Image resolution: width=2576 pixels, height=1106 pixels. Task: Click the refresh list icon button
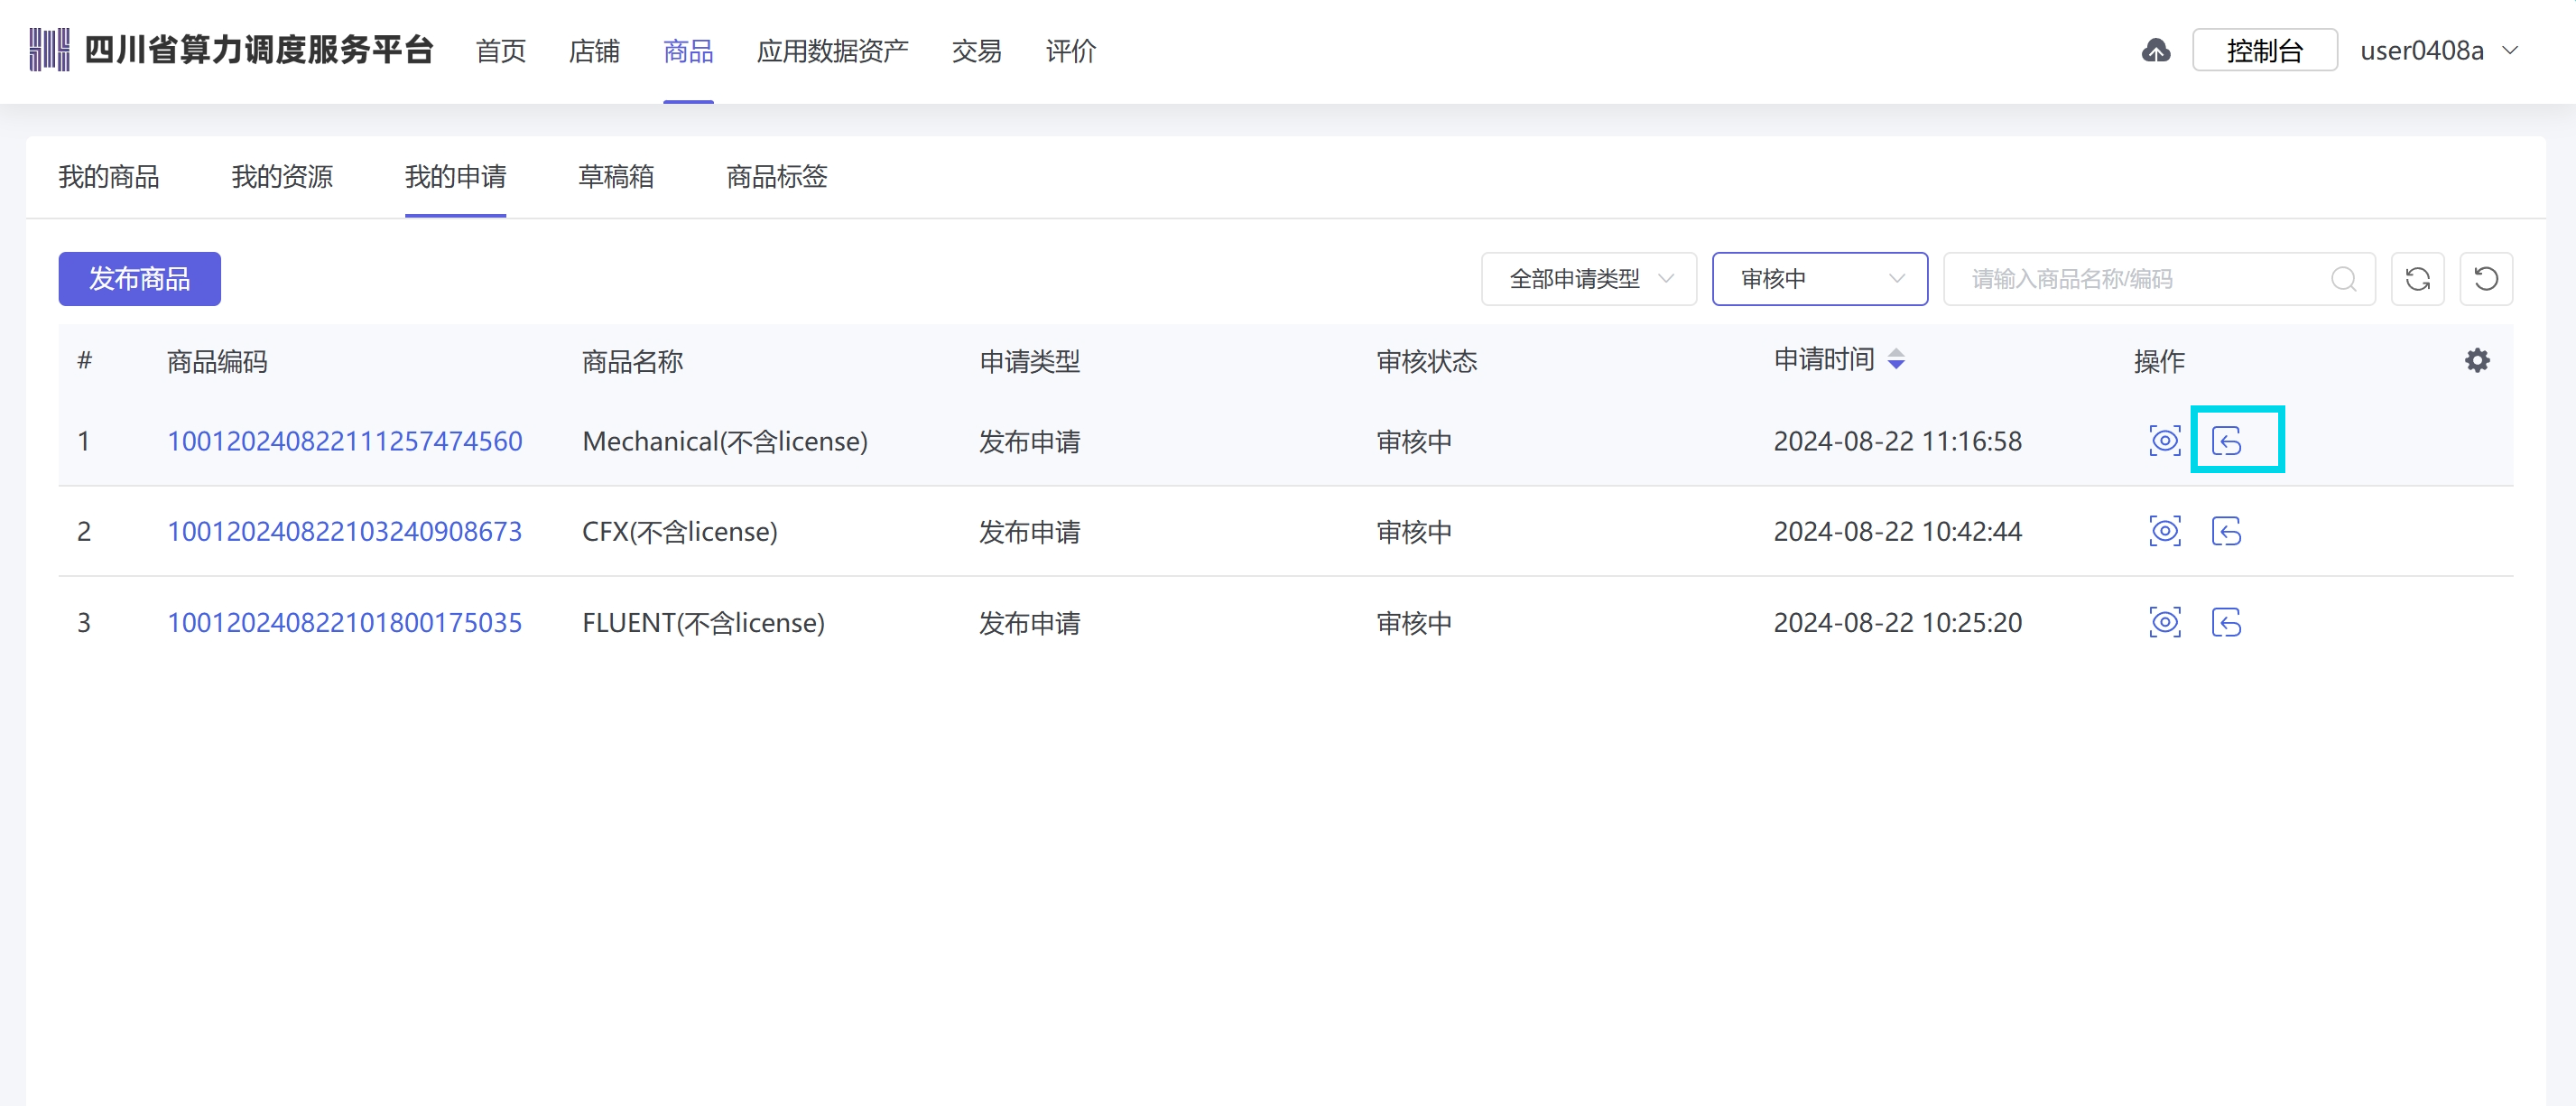[x=2418, y=279]
